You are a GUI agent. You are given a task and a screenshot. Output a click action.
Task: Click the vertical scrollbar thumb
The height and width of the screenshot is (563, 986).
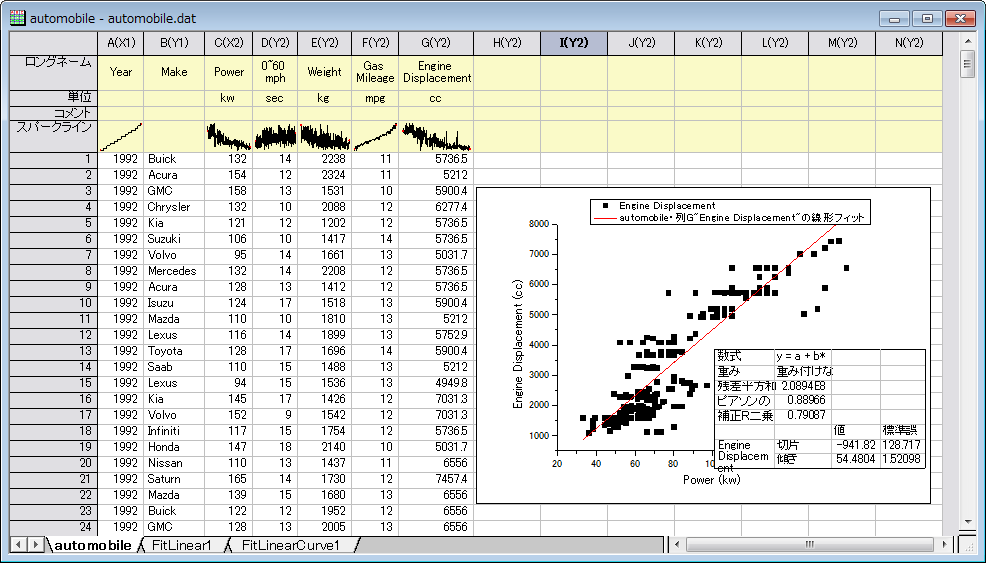(967, 65)
